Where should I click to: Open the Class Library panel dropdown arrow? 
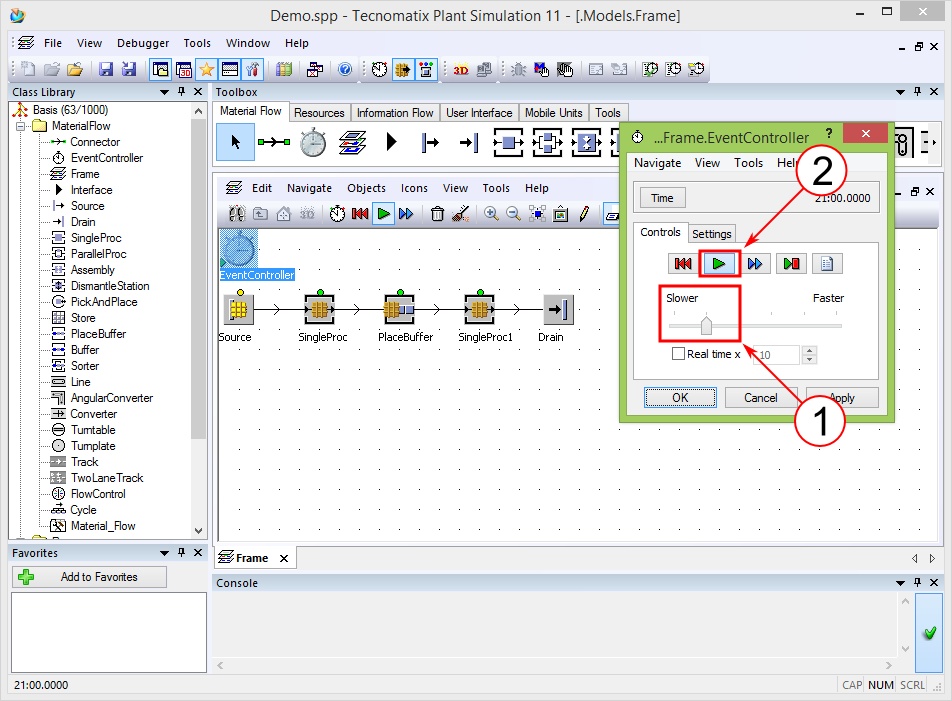click(164, 92)
